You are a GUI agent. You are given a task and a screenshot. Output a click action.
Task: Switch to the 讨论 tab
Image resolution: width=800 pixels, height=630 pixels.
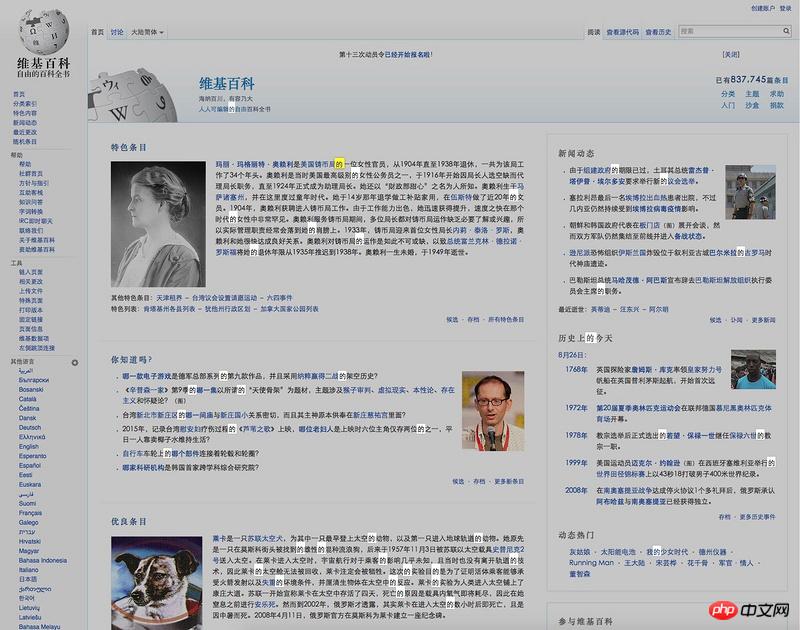click(x=117, y=32)
